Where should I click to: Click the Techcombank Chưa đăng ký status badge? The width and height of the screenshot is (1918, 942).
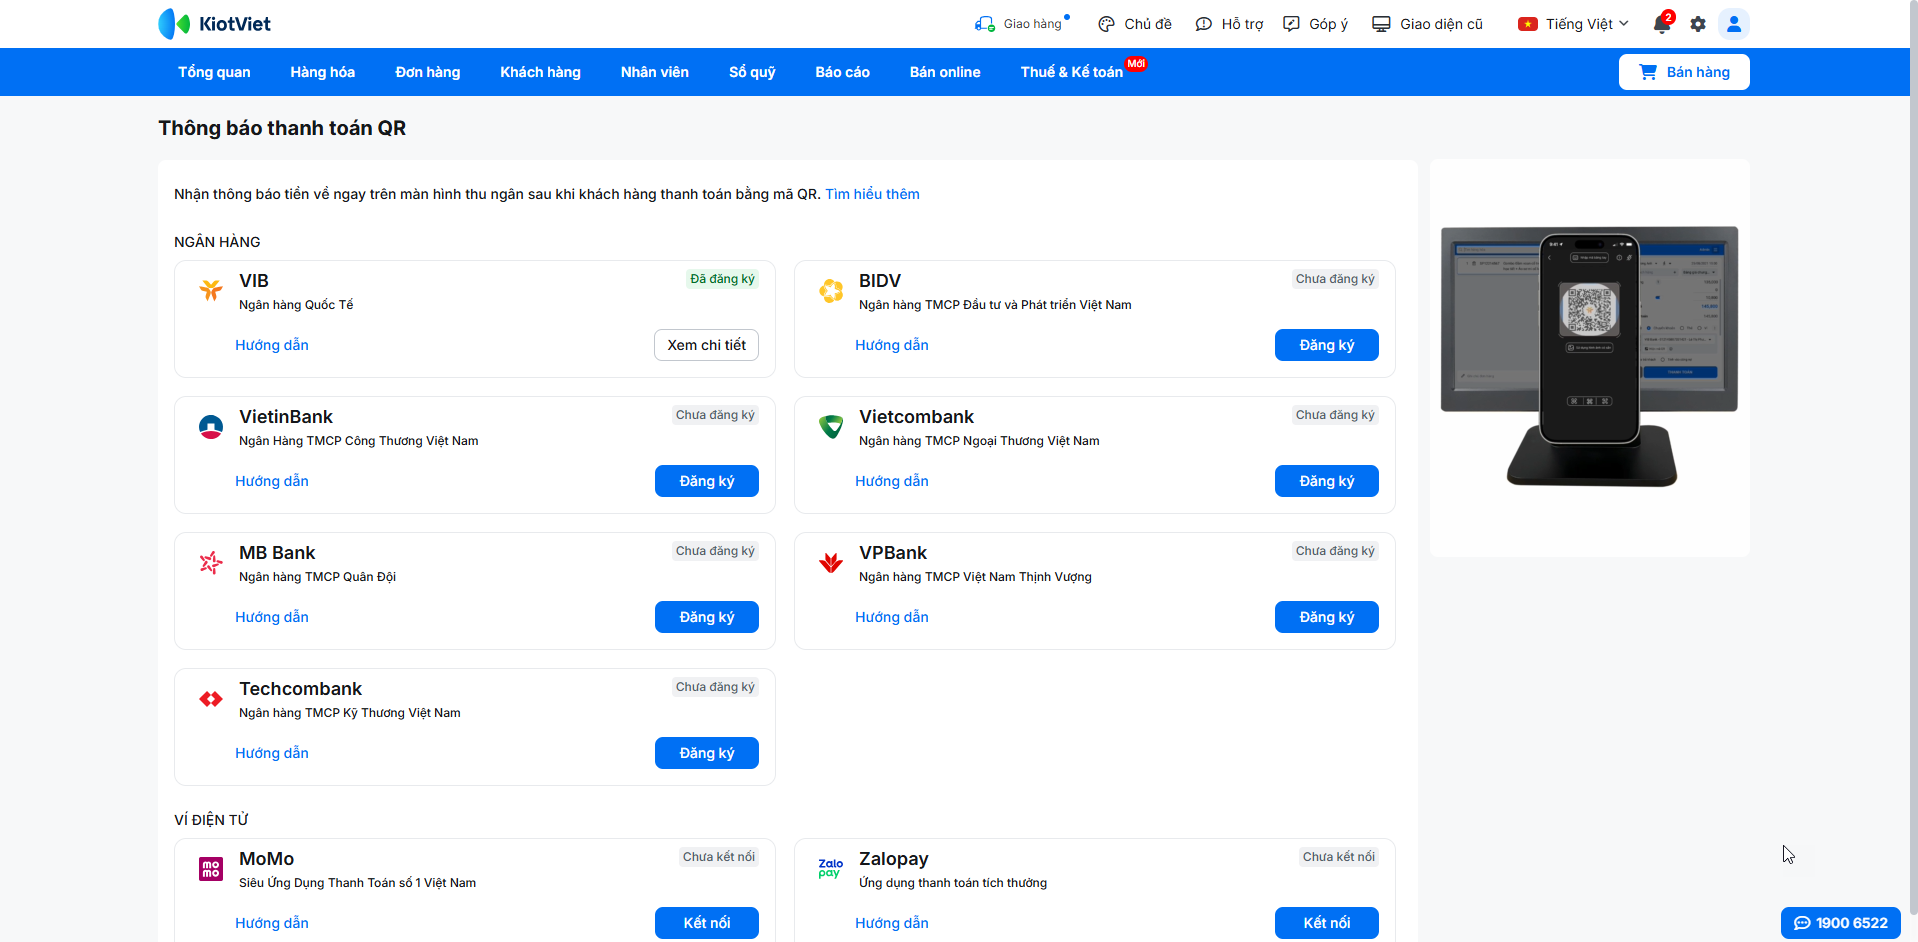click(x=715, y=687)
